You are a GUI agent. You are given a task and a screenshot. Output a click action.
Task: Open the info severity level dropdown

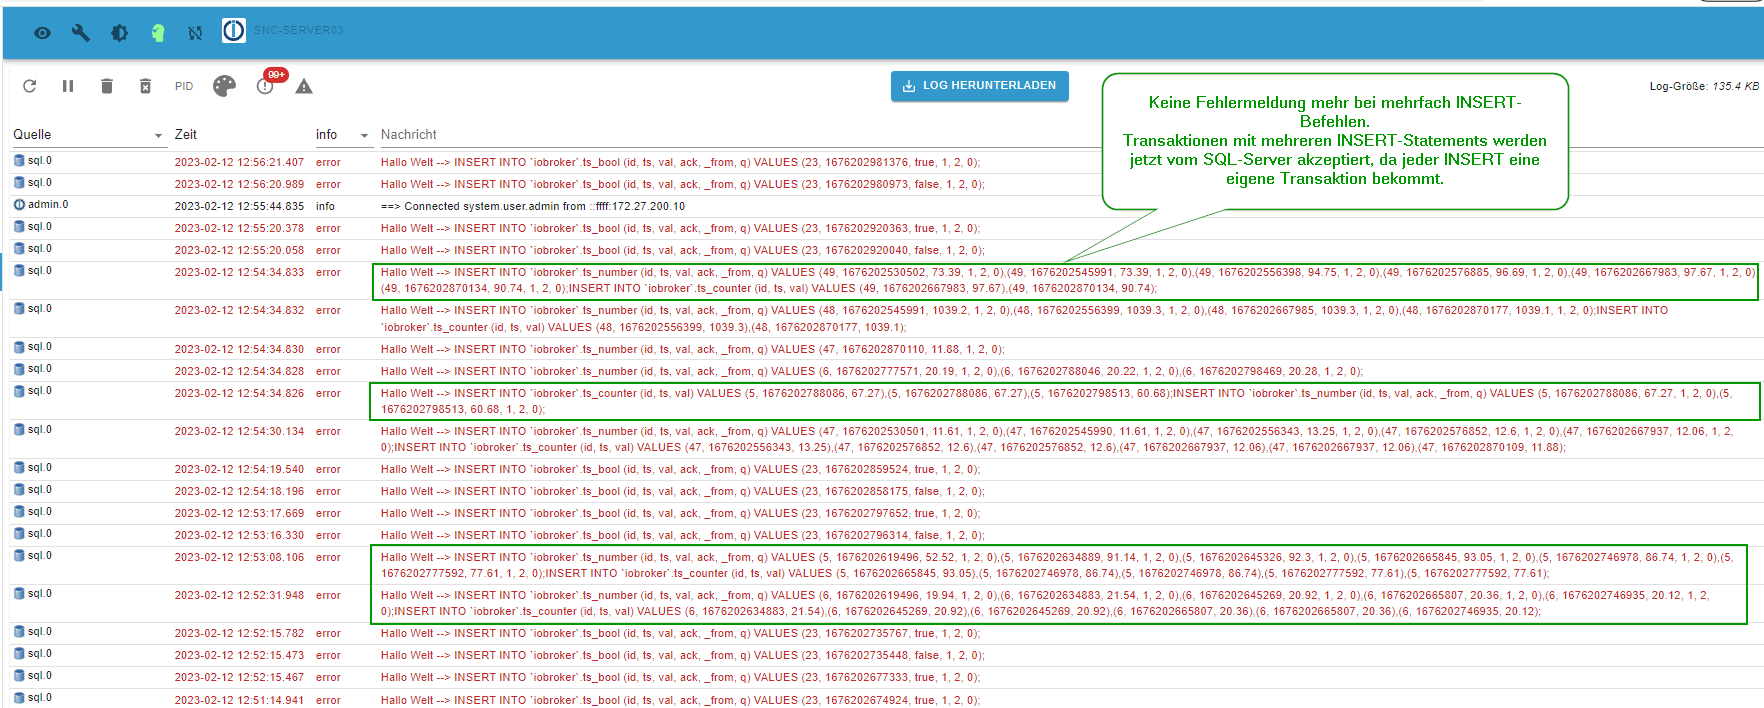pos(343,135)
